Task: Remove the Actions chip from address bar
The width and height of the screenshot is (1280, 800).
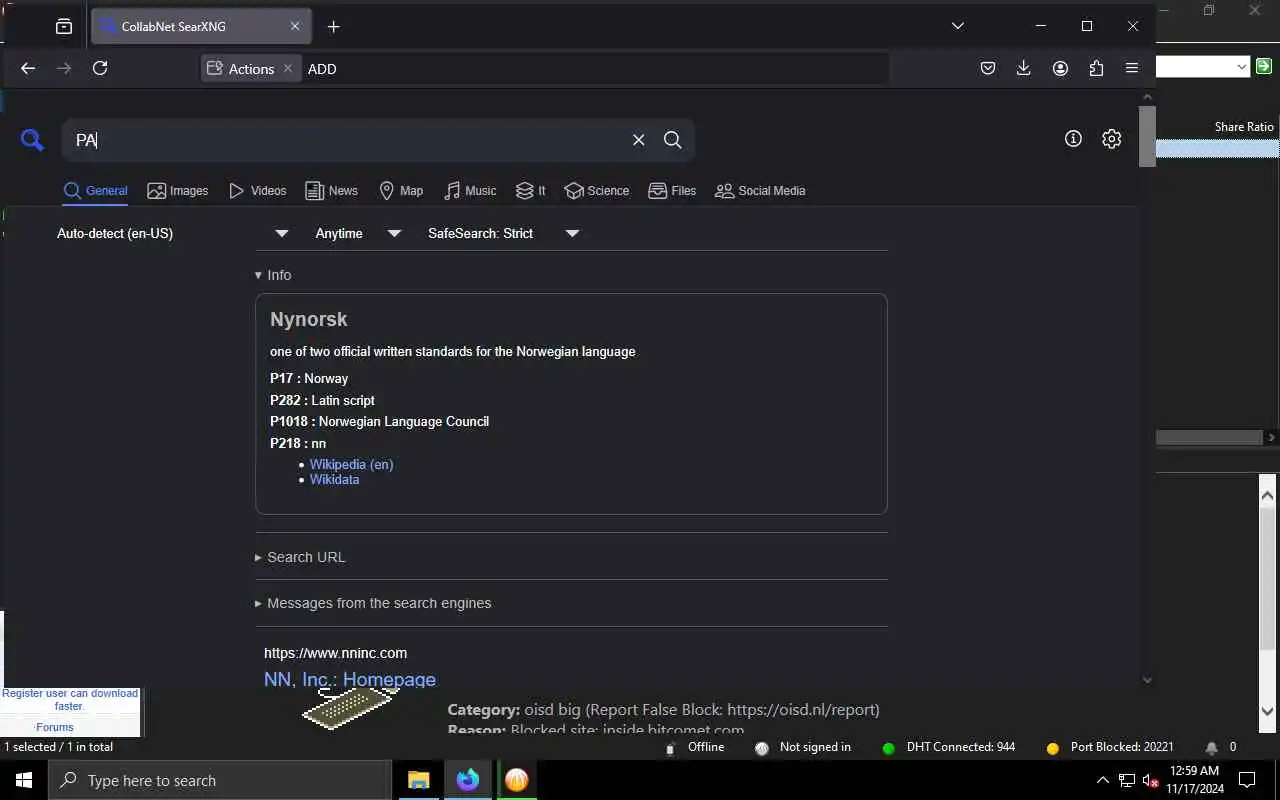Action: (287, 68)
